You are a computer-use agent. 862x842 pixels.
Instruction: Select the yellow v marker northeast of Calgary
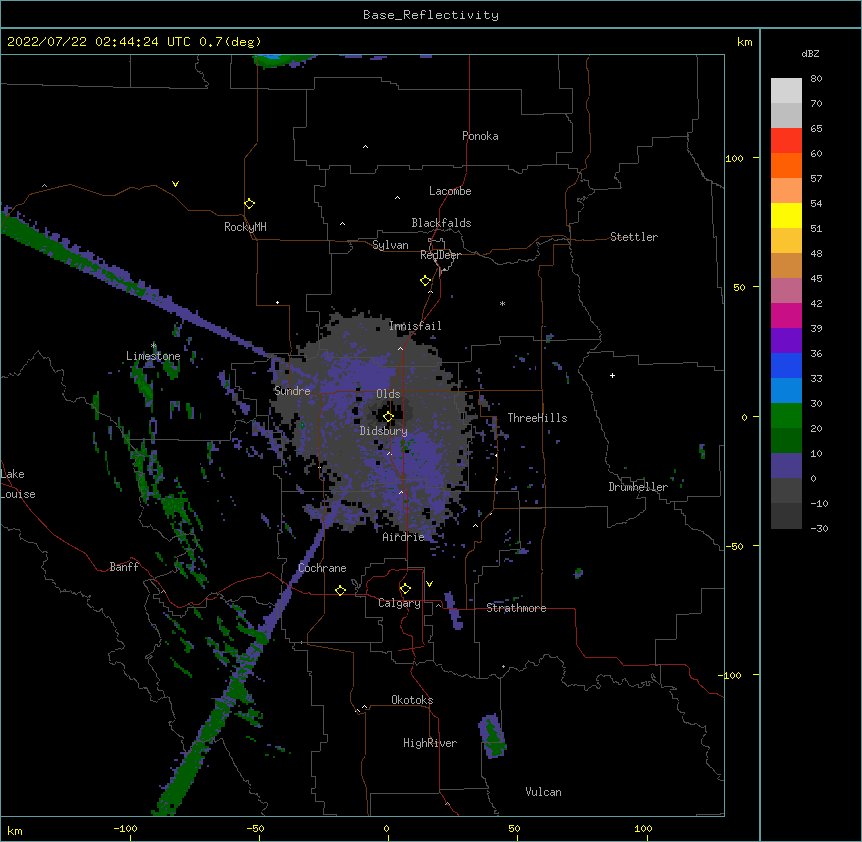[429, 584]
